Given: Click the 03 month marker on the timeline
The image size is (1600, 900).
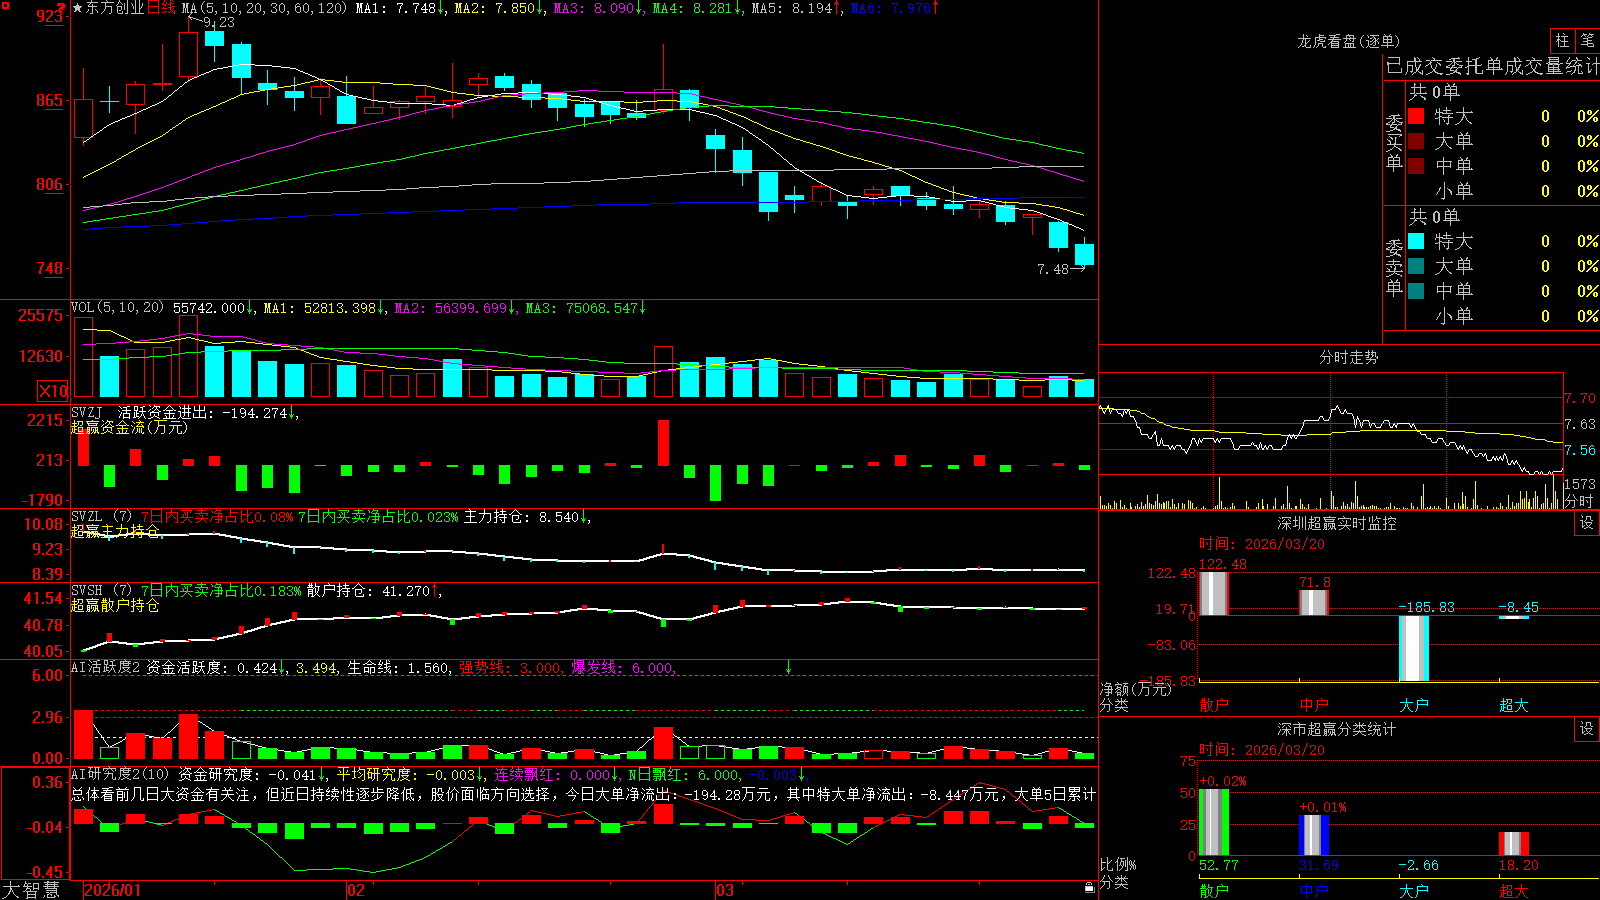Looking at the screenshot, I should pyautogui.click(x=725, y=890).
